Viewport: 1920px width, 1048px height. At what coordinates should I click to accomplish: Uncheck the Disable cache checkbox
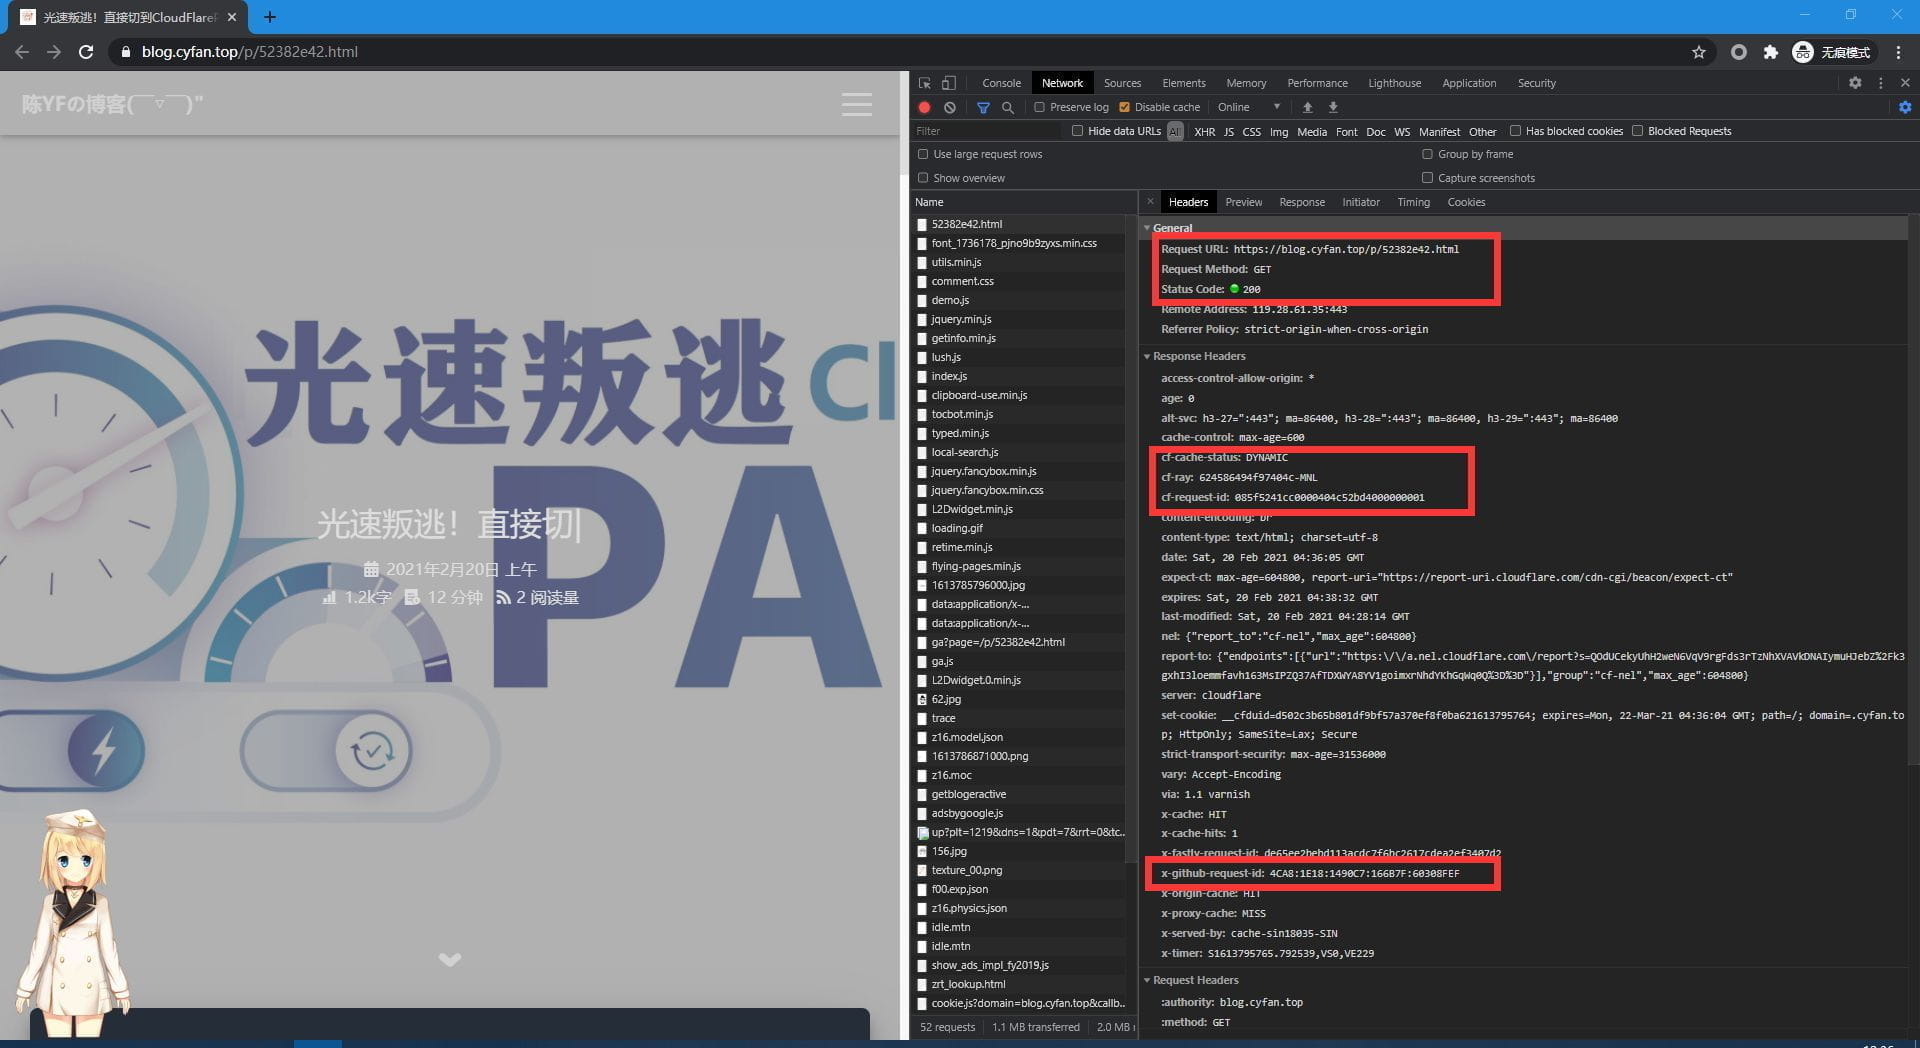pyautogui.click(x=1124, y=107)
